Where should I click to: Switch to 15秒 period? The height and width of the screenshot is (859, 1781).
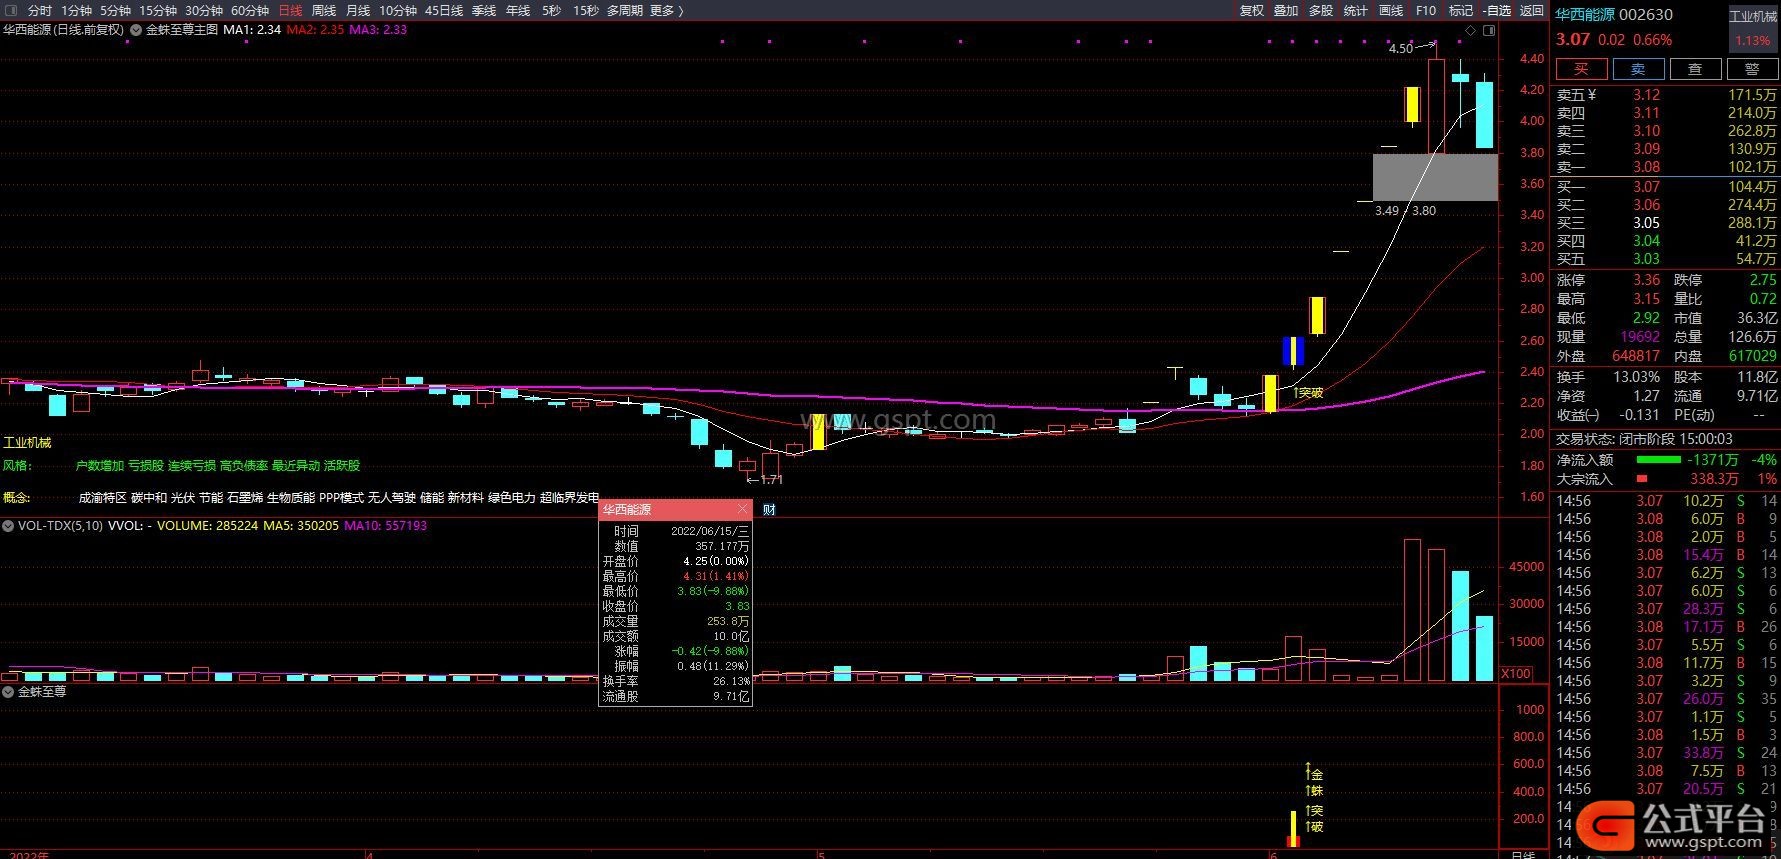pos(586,10)
